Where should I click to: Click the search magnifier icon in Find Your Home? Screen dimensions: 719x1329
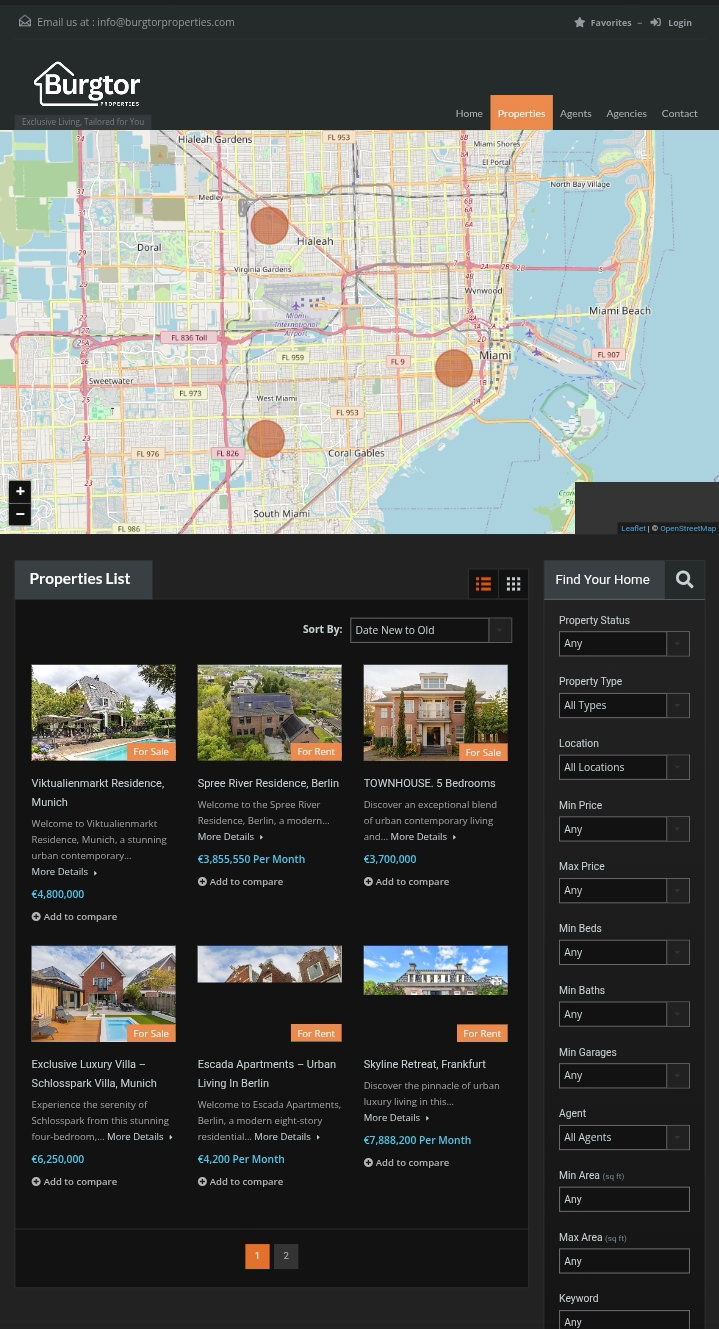click(684, 579)
